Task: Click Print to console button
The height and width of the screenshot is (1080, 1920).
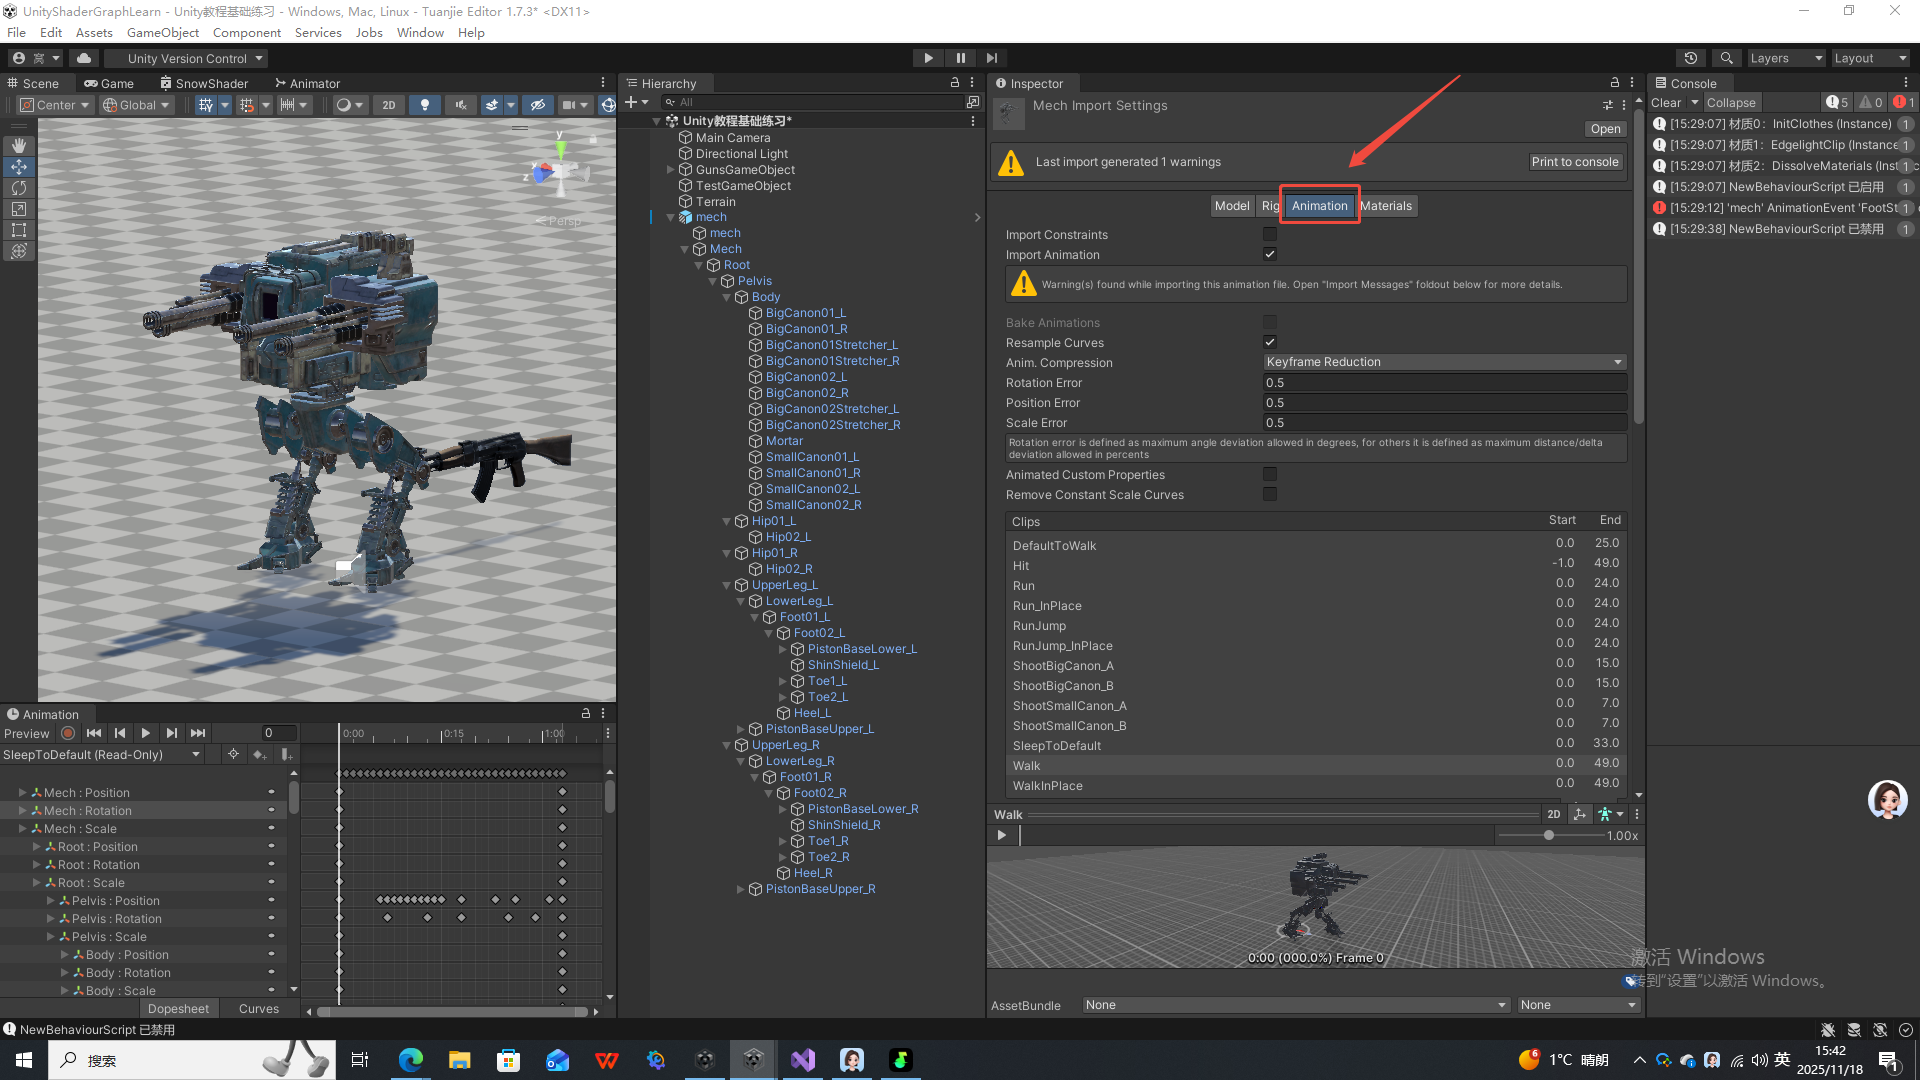Action: point(1574,162)
